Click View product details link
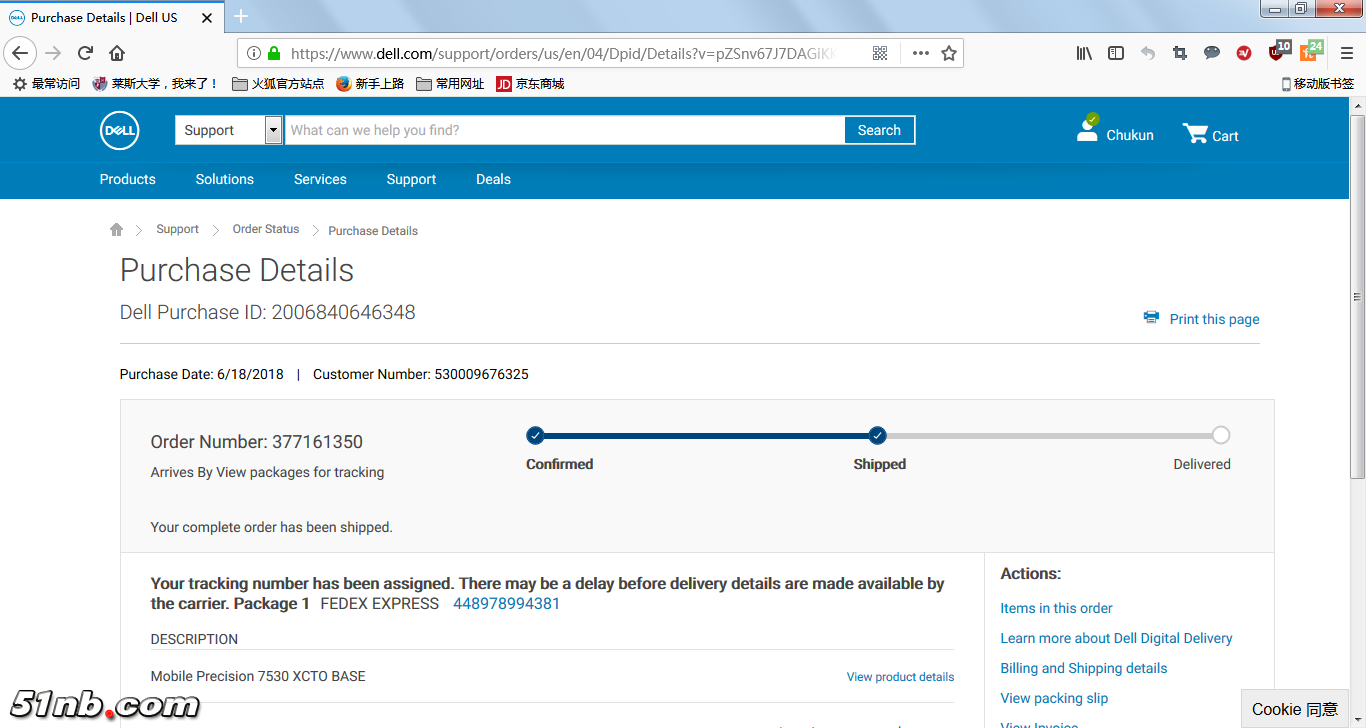Viewport: 1366px width, 728px height. pyautogui.click(x=900, y=677)
